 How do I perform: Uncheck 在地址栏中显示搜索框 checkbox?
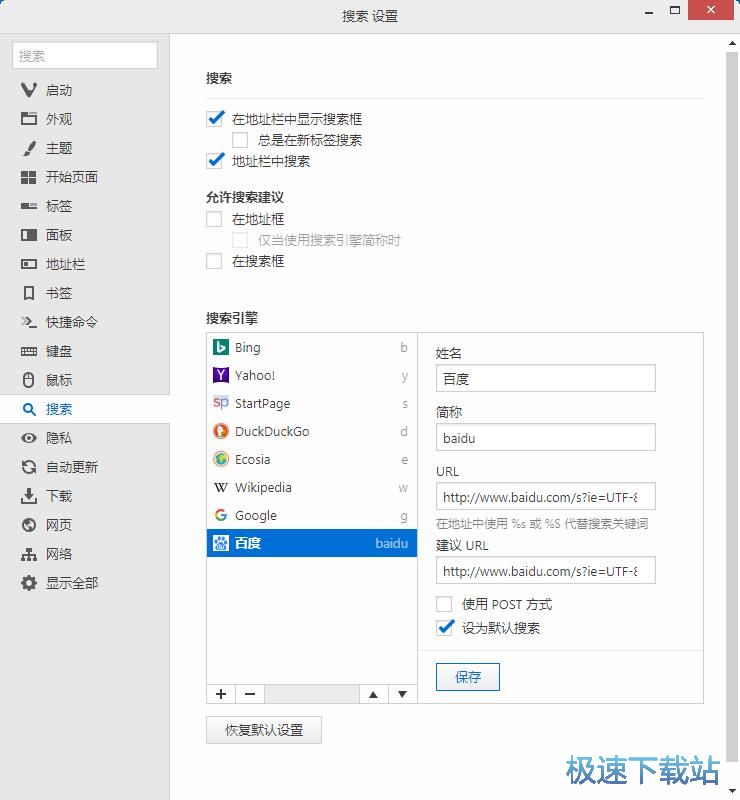point(215,118)
